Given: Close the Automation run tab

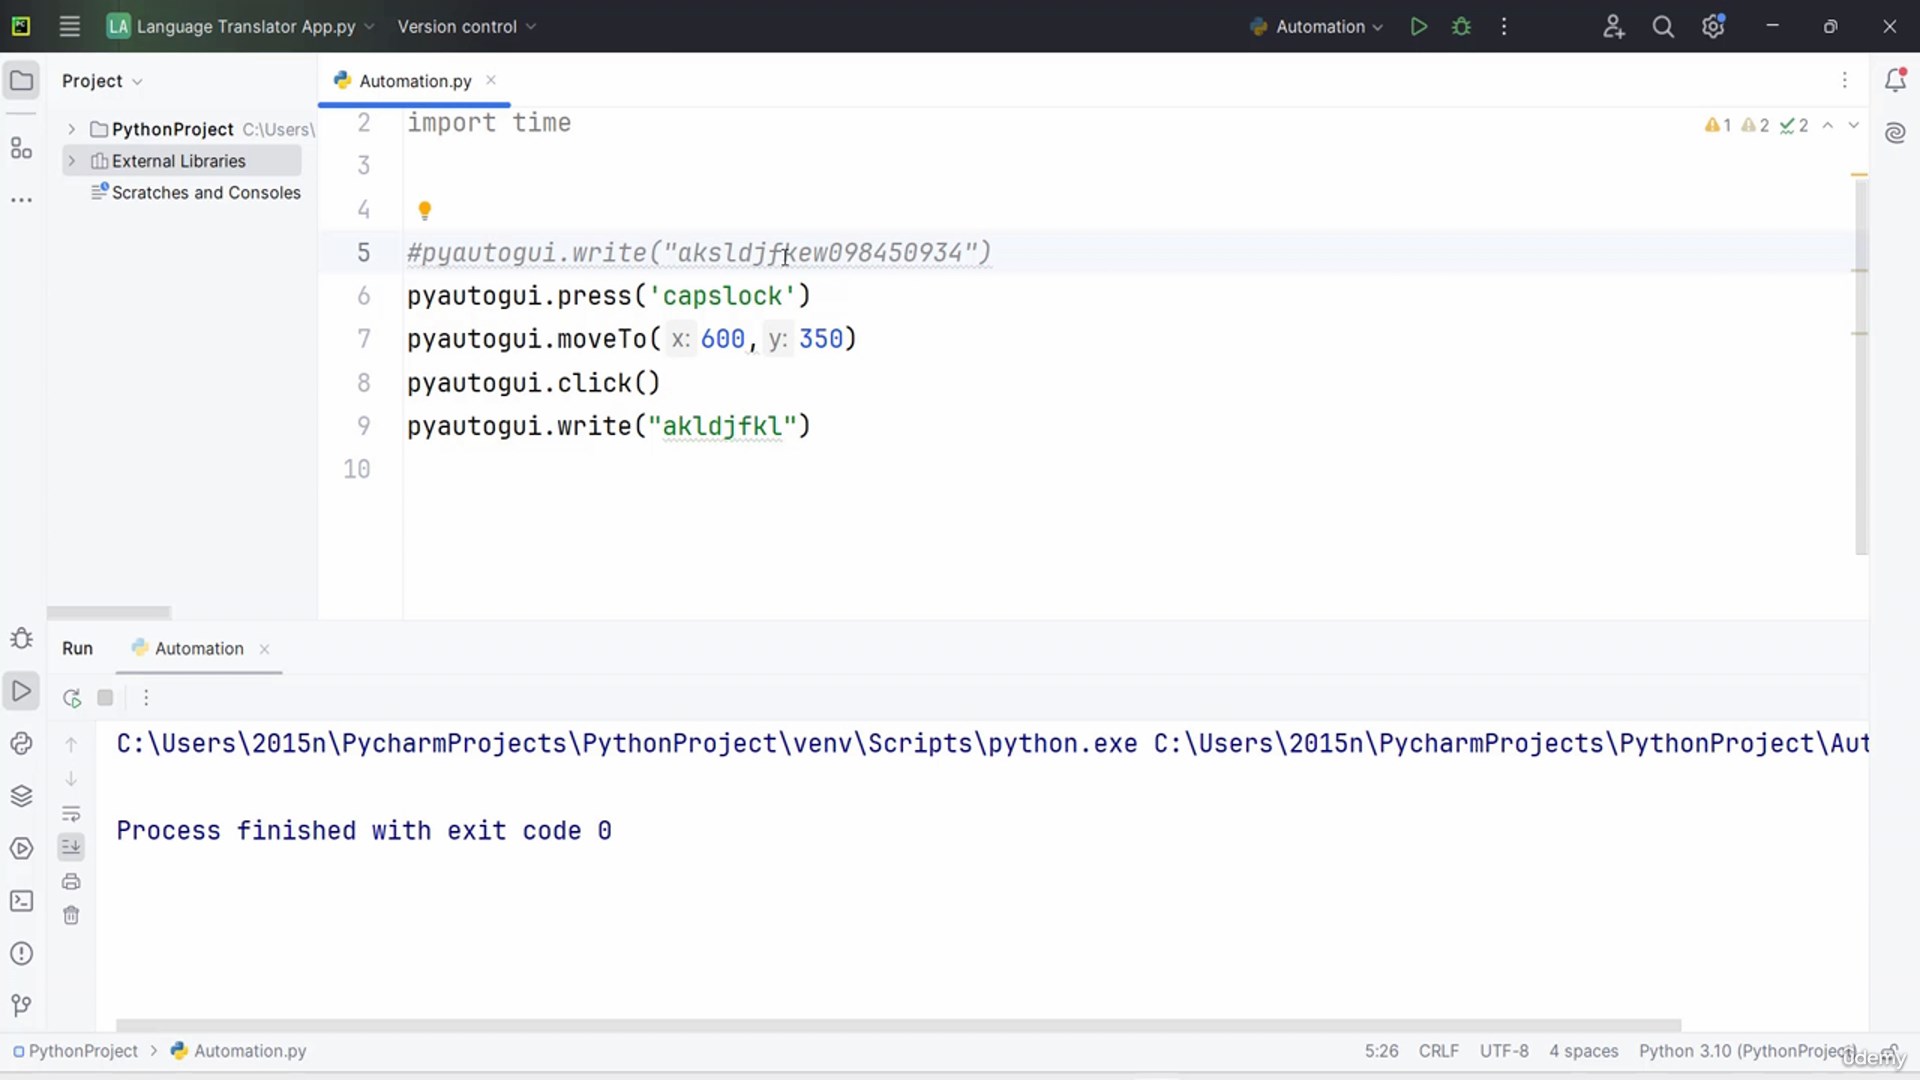Looking at the screenshot, I should point(265,649).
